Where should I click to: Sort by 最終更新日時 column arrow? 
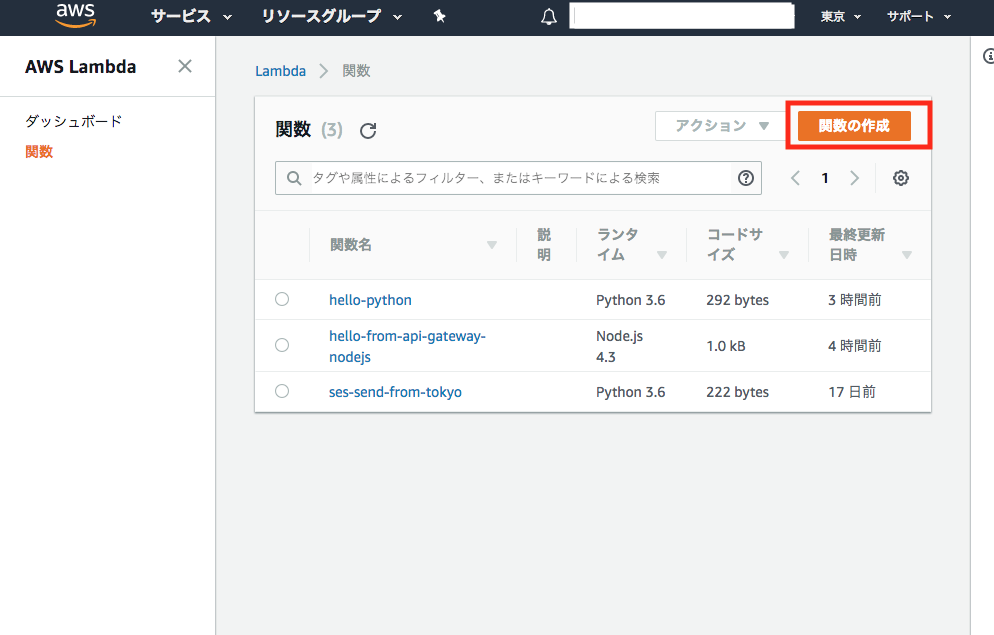(x=907, y=255)
